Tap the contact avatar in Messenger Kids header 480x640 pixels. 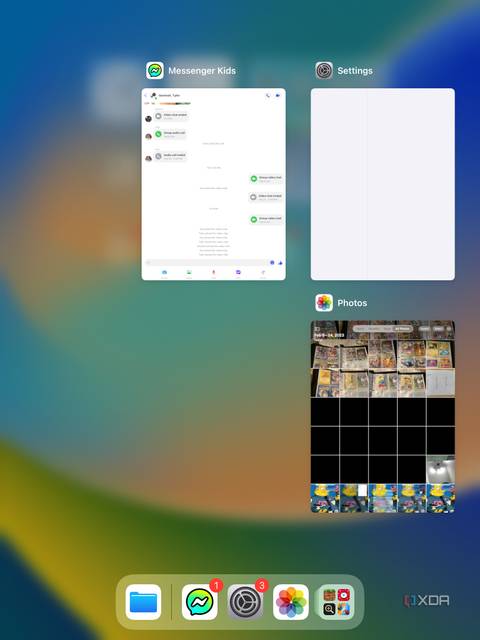tap(153, 96)
